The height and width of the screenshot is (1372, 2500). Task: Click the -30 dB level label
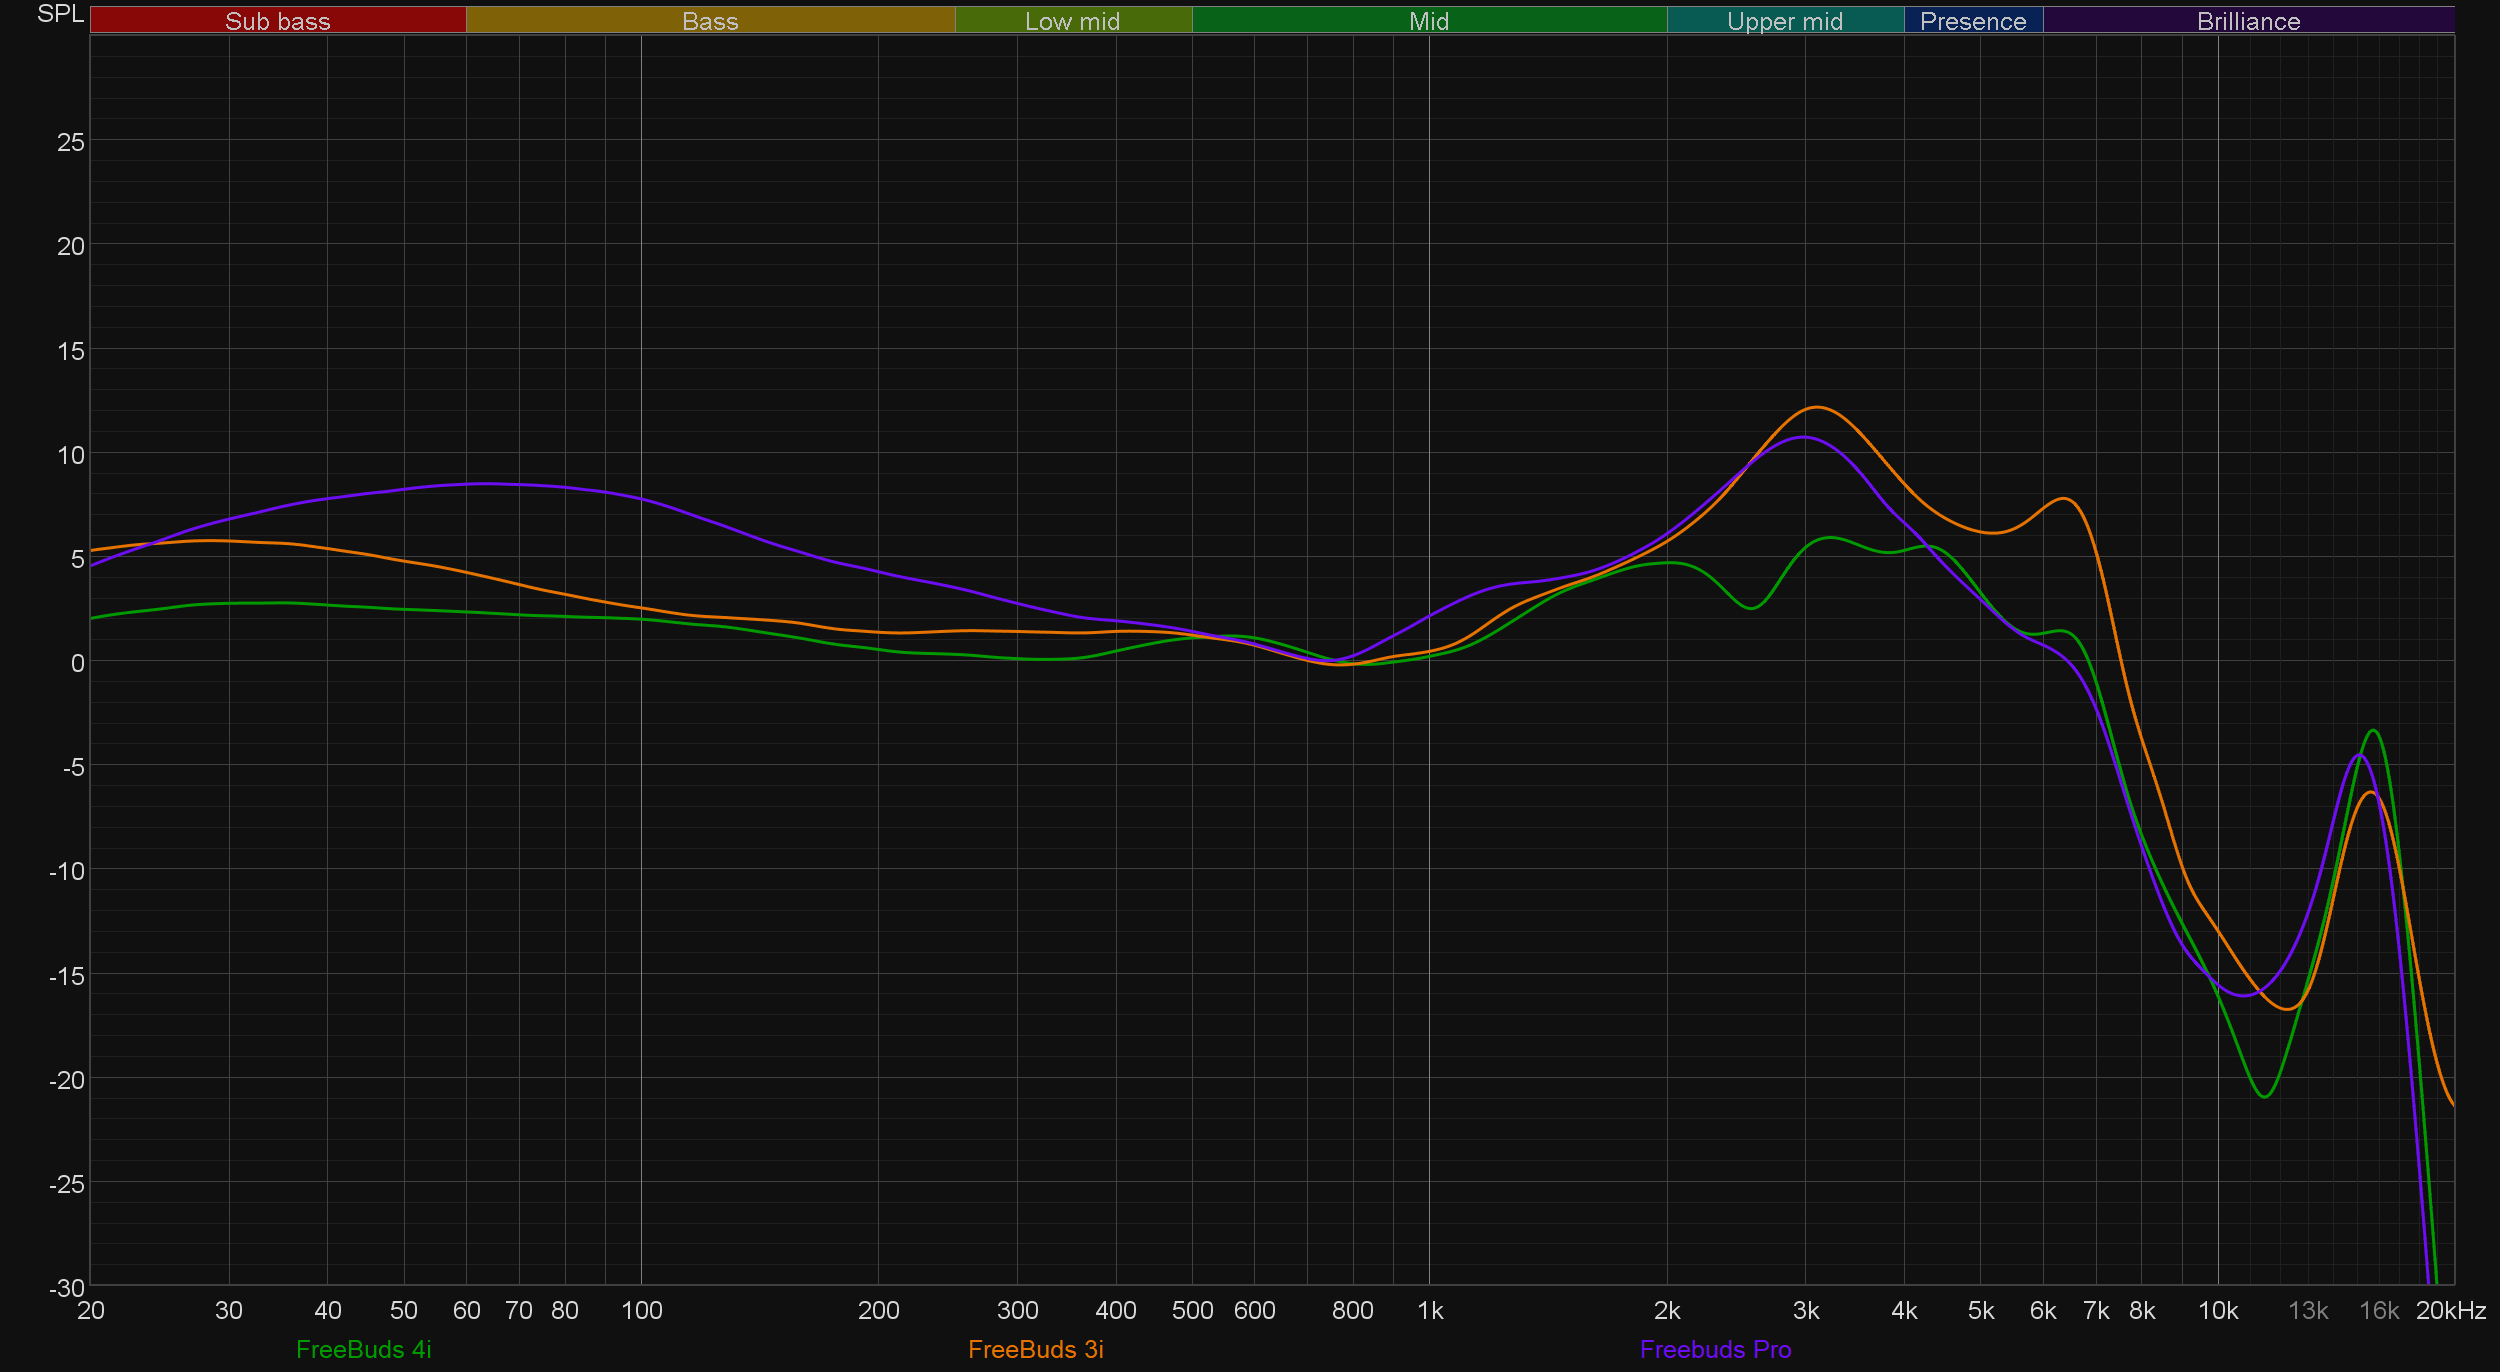tap(67, 1288)
